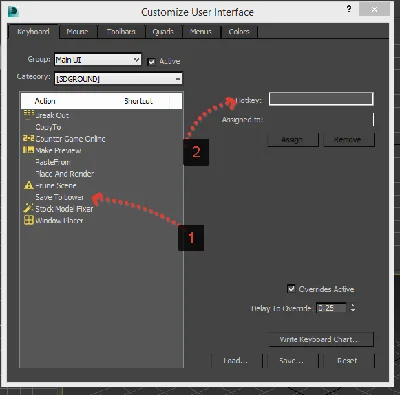Select the Save To Lower action
Image resolution: width=400 pixels, height=395 pixels.
[x=101, y=197]
